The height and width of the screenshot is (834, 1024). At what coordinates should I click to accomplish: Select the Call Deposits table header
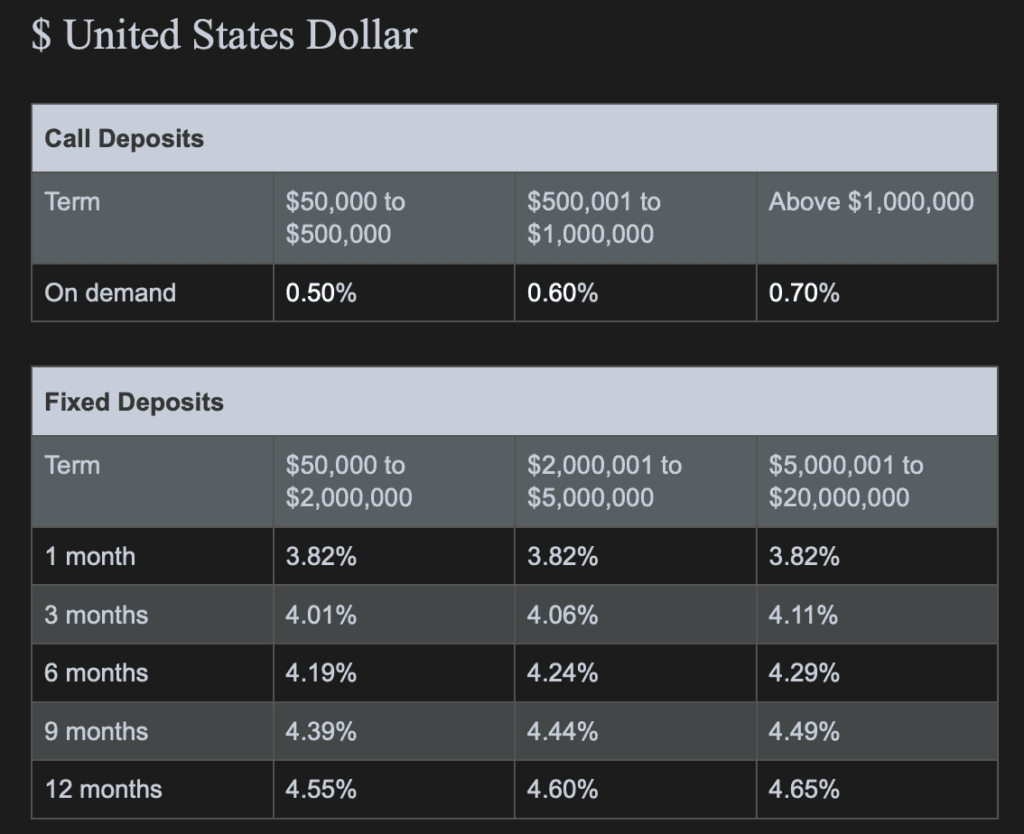click(124, 138)
